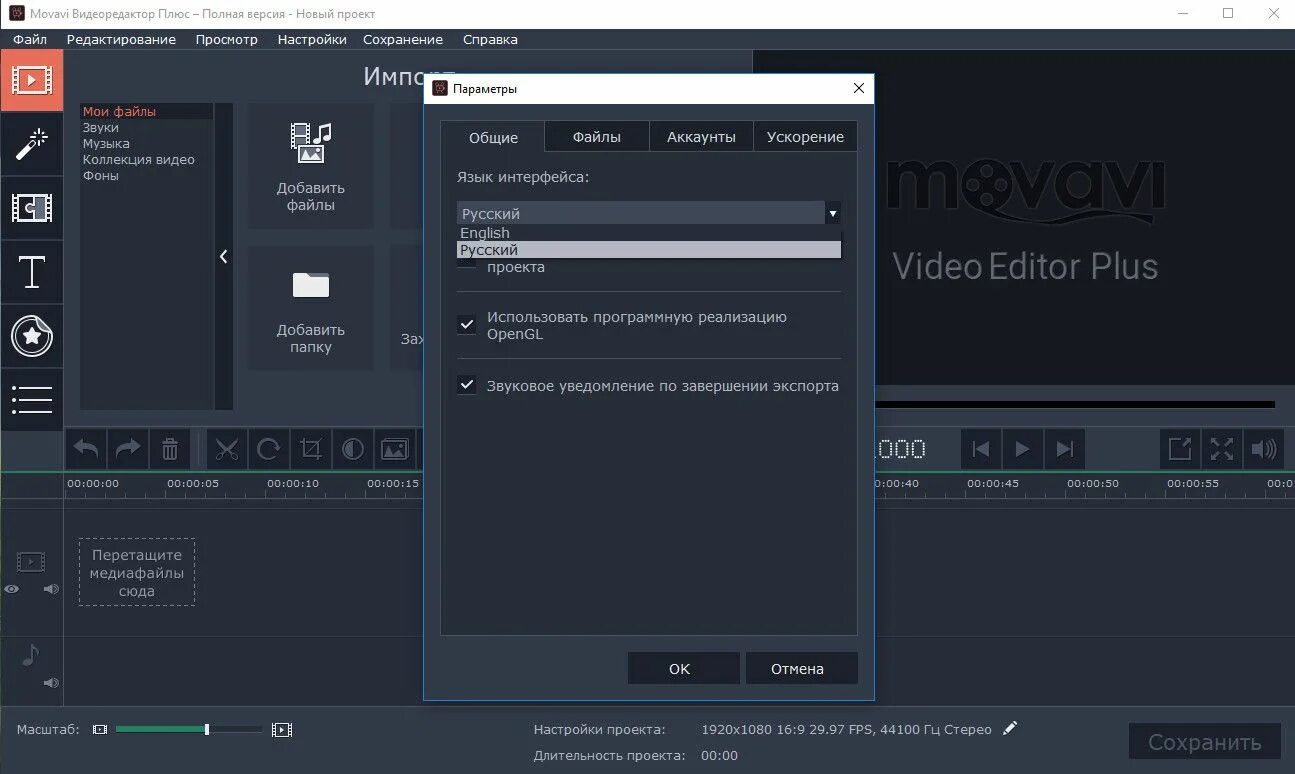This screenshot has width=1295, height=774.
Task: Detach the player window icon
Action: [1180, 449]
